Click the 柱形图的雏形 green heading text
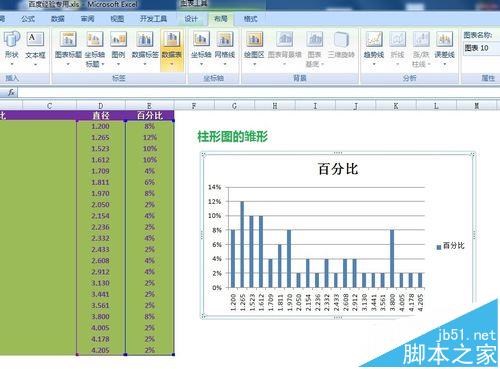The image size is (500, 369). coord(233,137)
